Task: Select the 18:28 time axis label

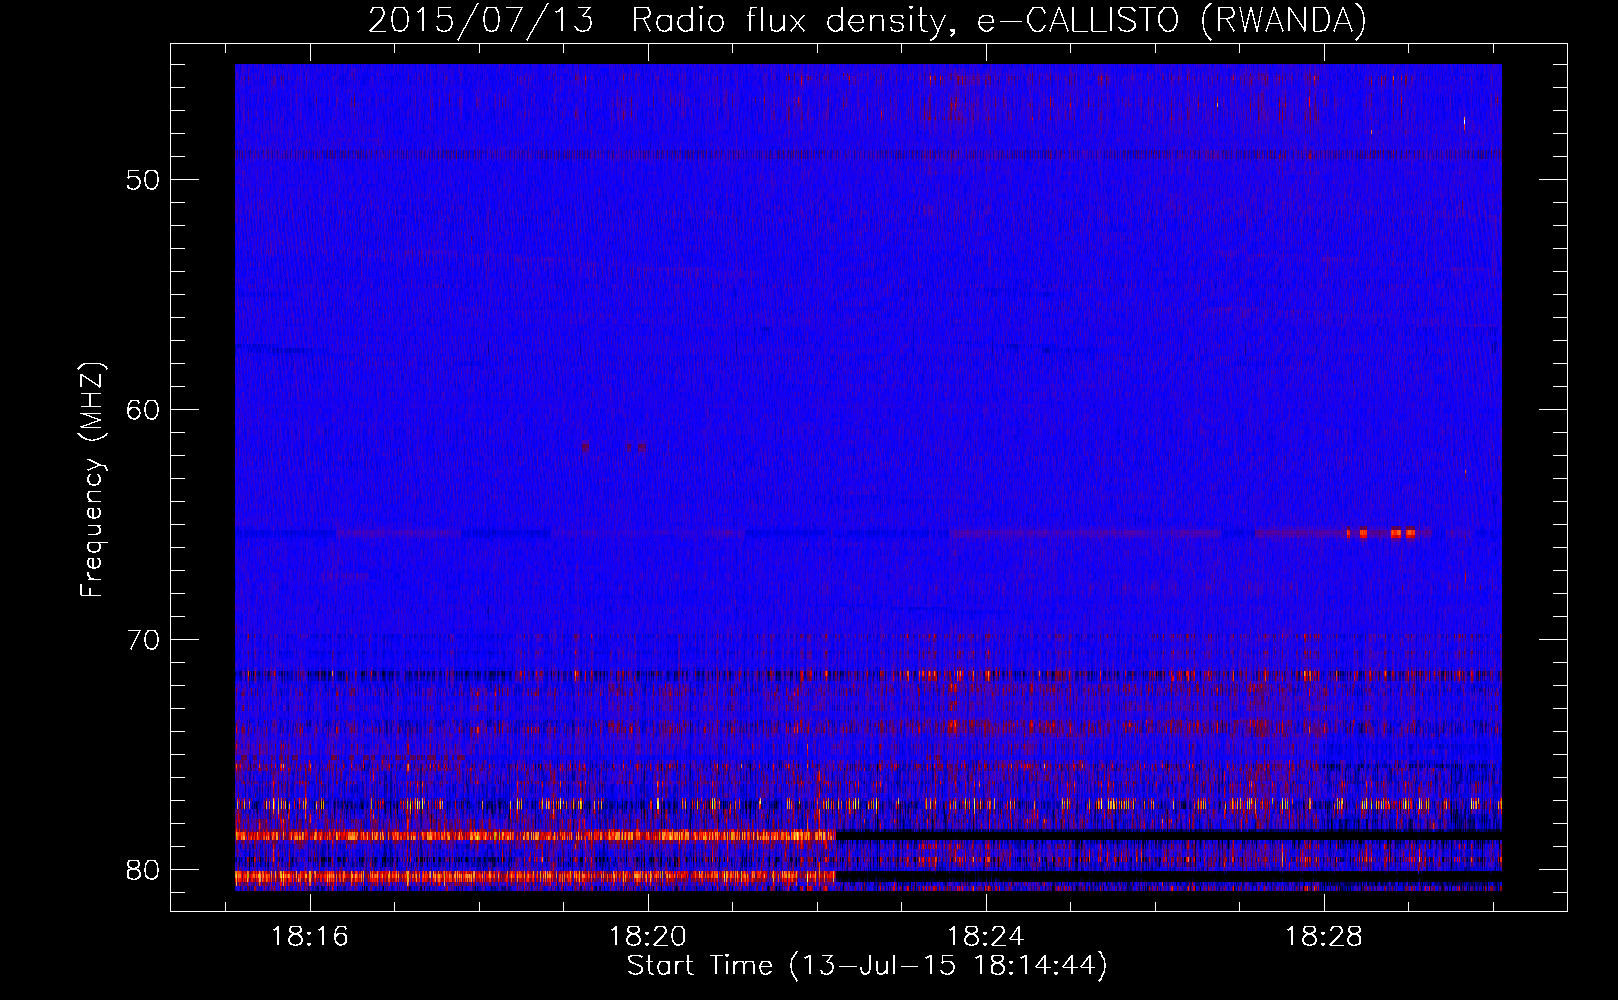Action: [x=1323, y=937]
